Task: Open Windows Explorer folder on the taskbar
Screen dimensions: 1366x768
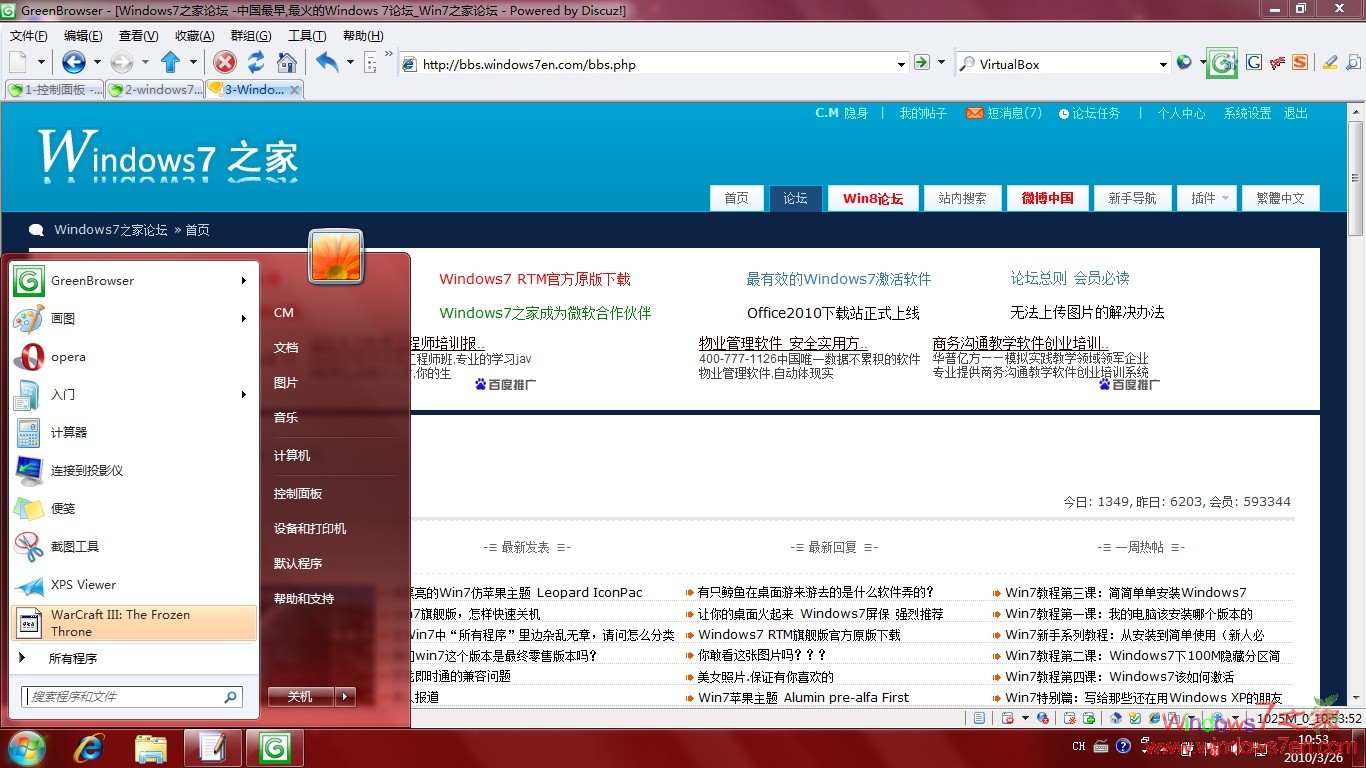Action: [151, 747]
